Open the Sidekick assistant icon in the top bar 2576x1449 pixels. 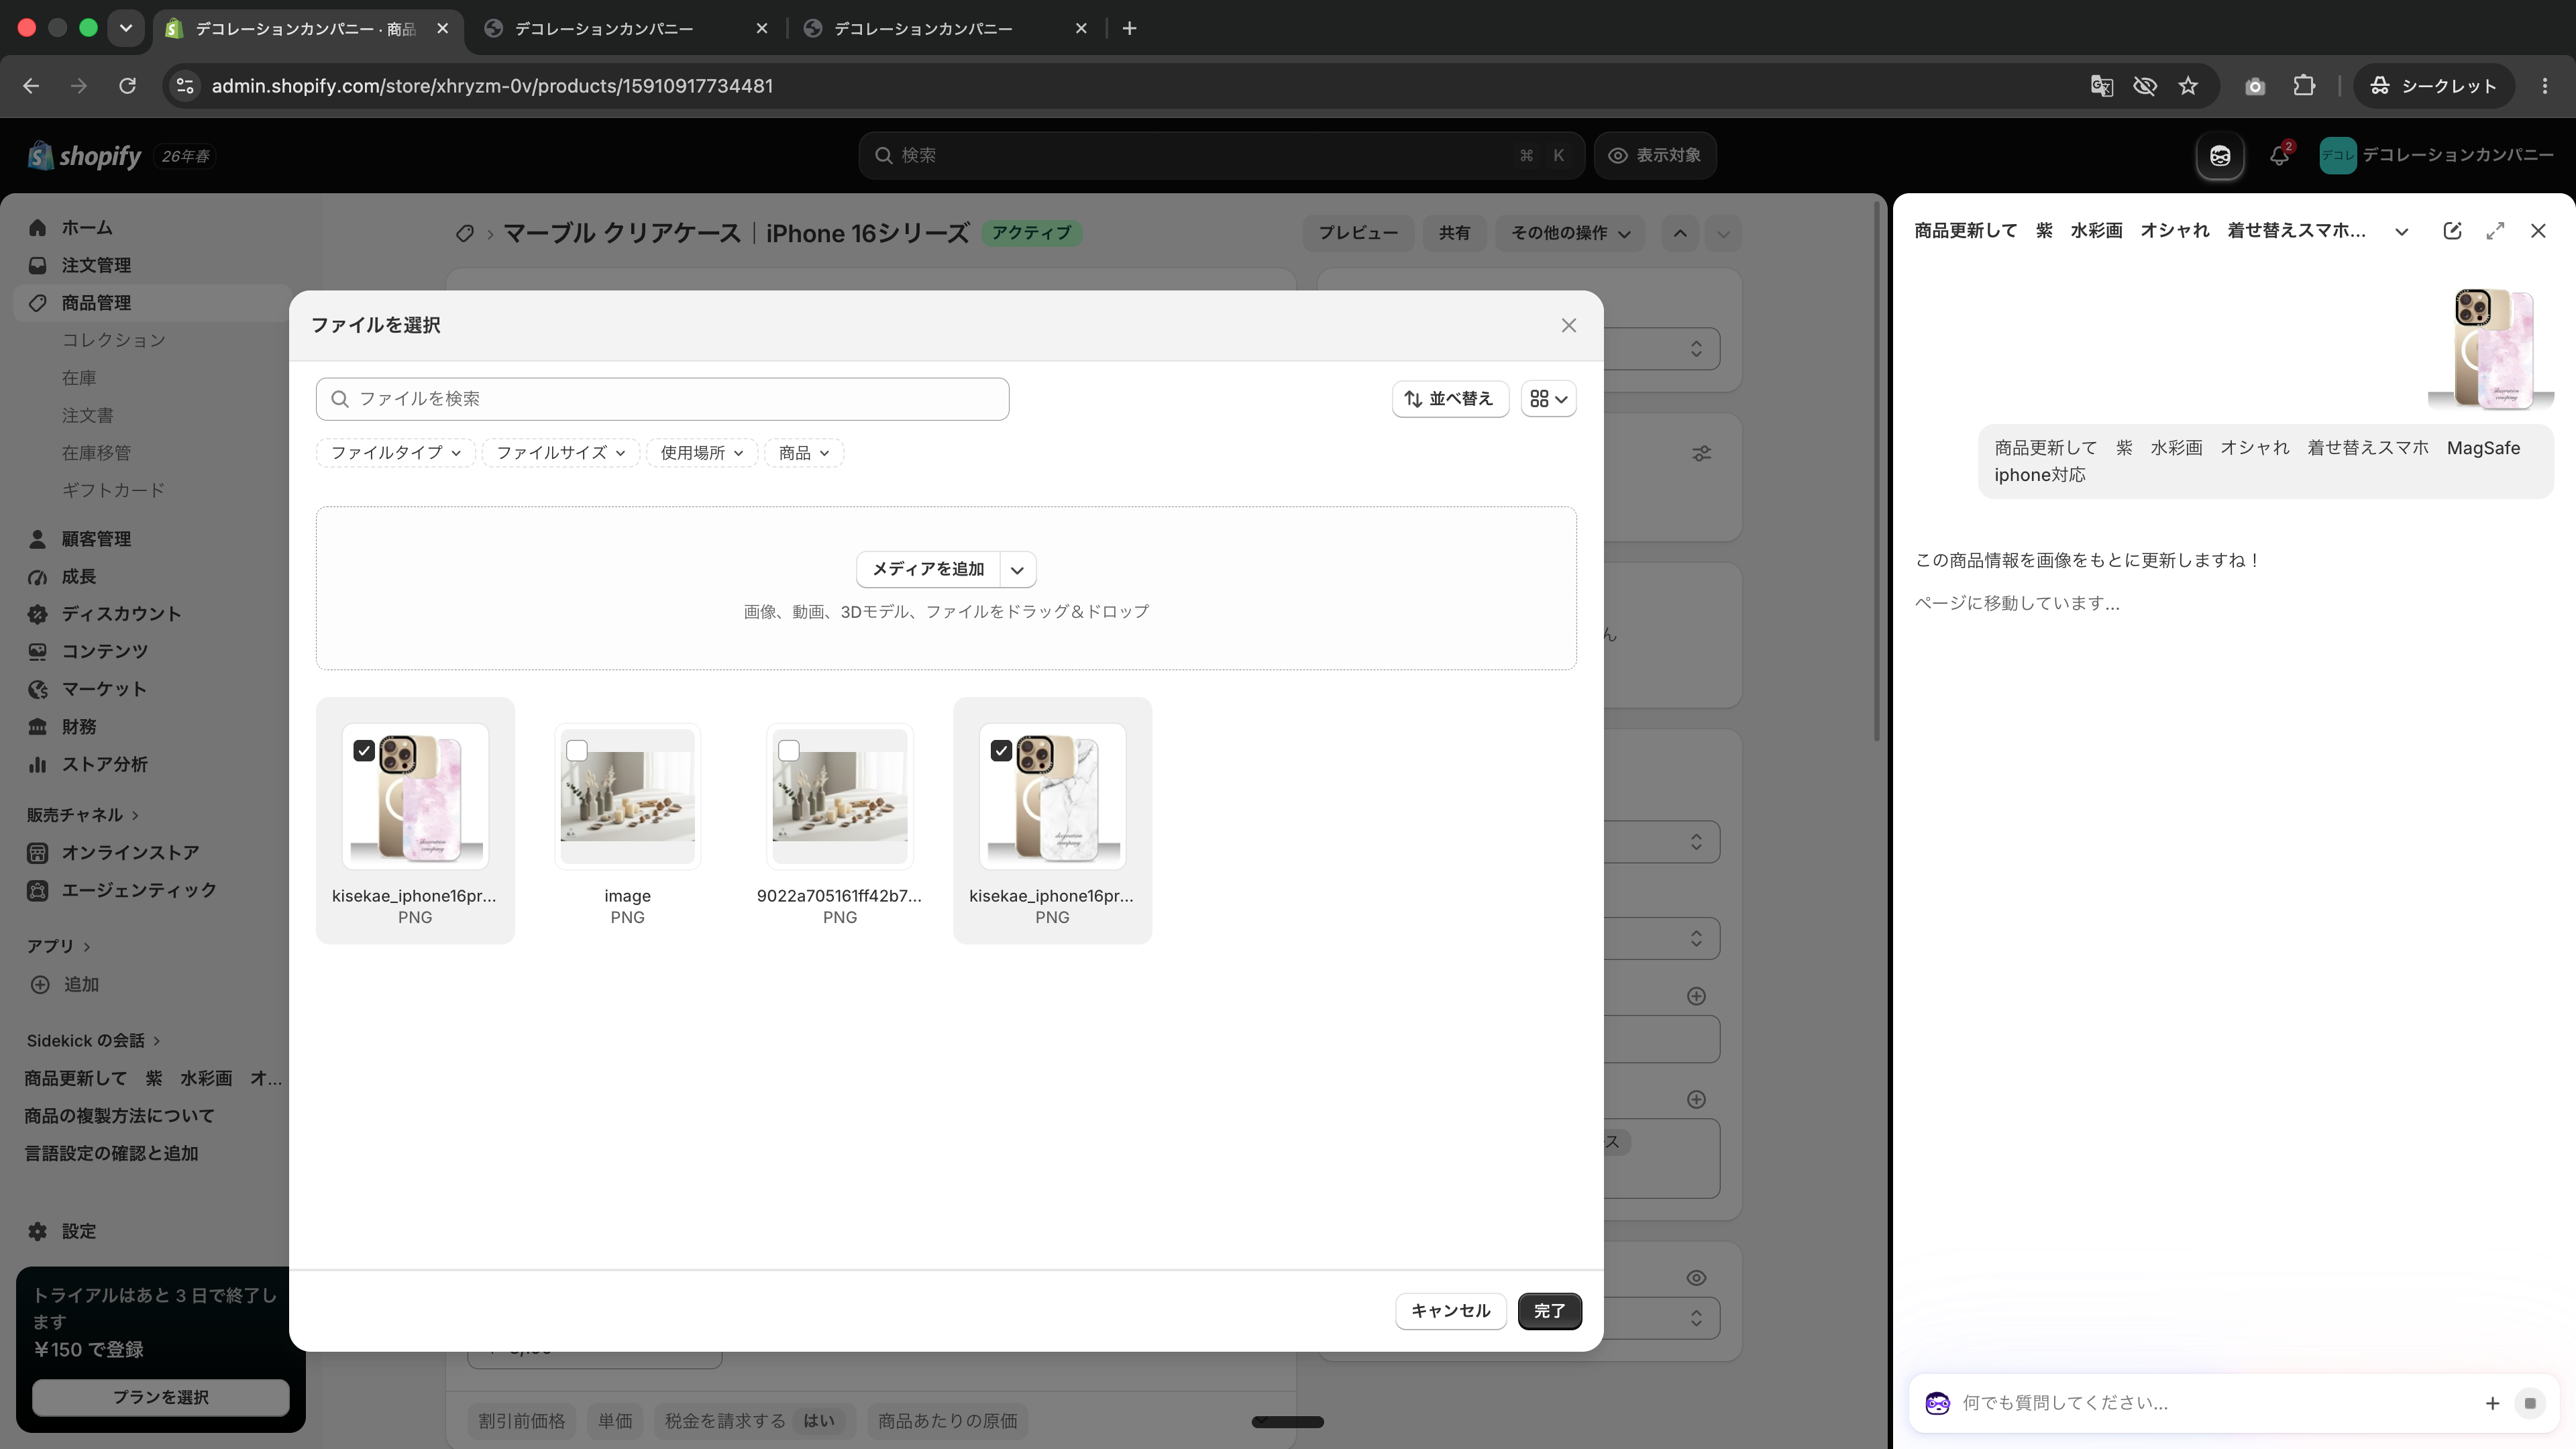pyautogui.click(x=2219, y=155)
